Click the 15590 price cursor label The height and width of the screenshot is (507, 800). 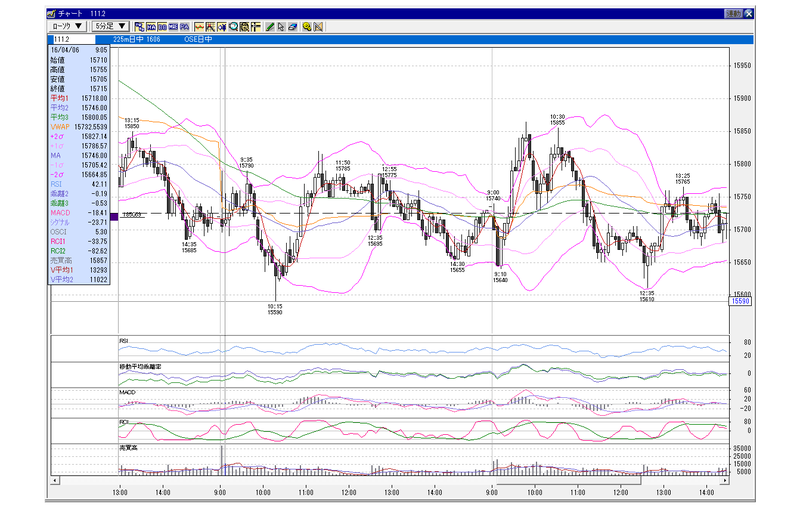(740, 301)
